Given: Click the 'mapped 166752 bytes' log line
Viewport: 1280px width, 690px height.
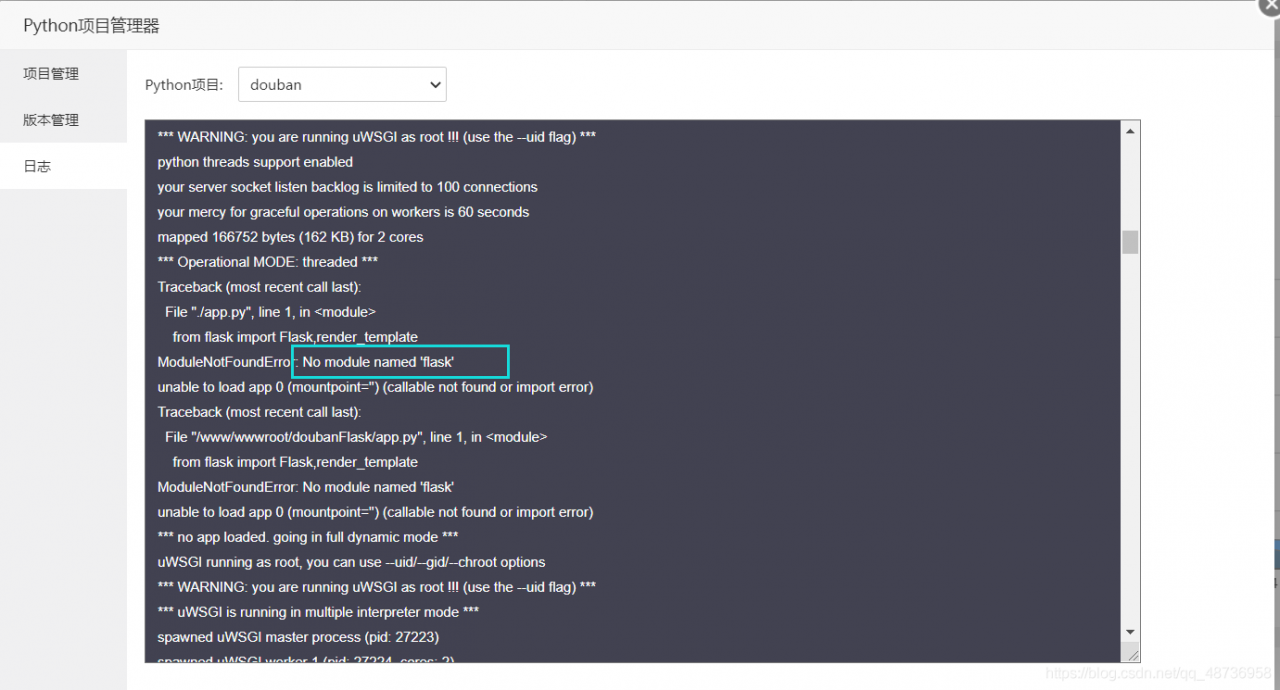Looking at the screenshot, I should [x=290, y=237].
